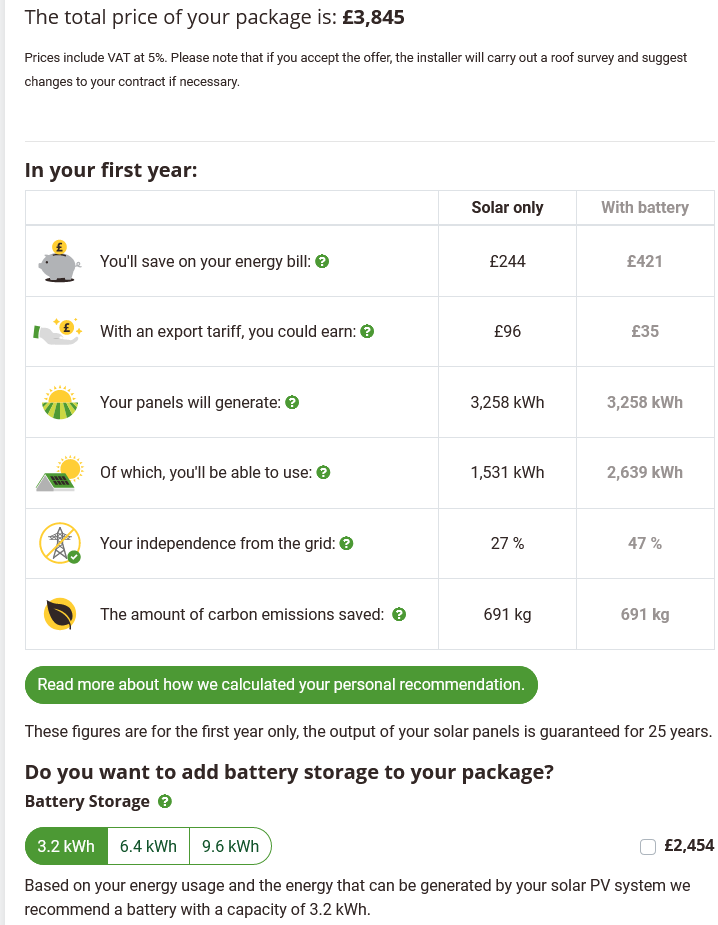Switch to the Solar only column
Image resolution: width=718 pixels, height=925 pixels.
[507, 208]
